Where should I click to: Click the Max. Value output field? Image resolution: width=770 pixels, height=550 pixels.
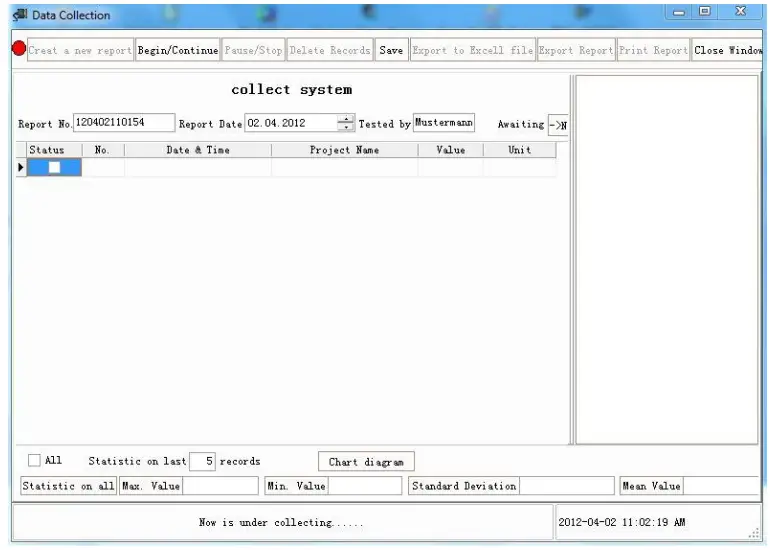tap(220, 486)
